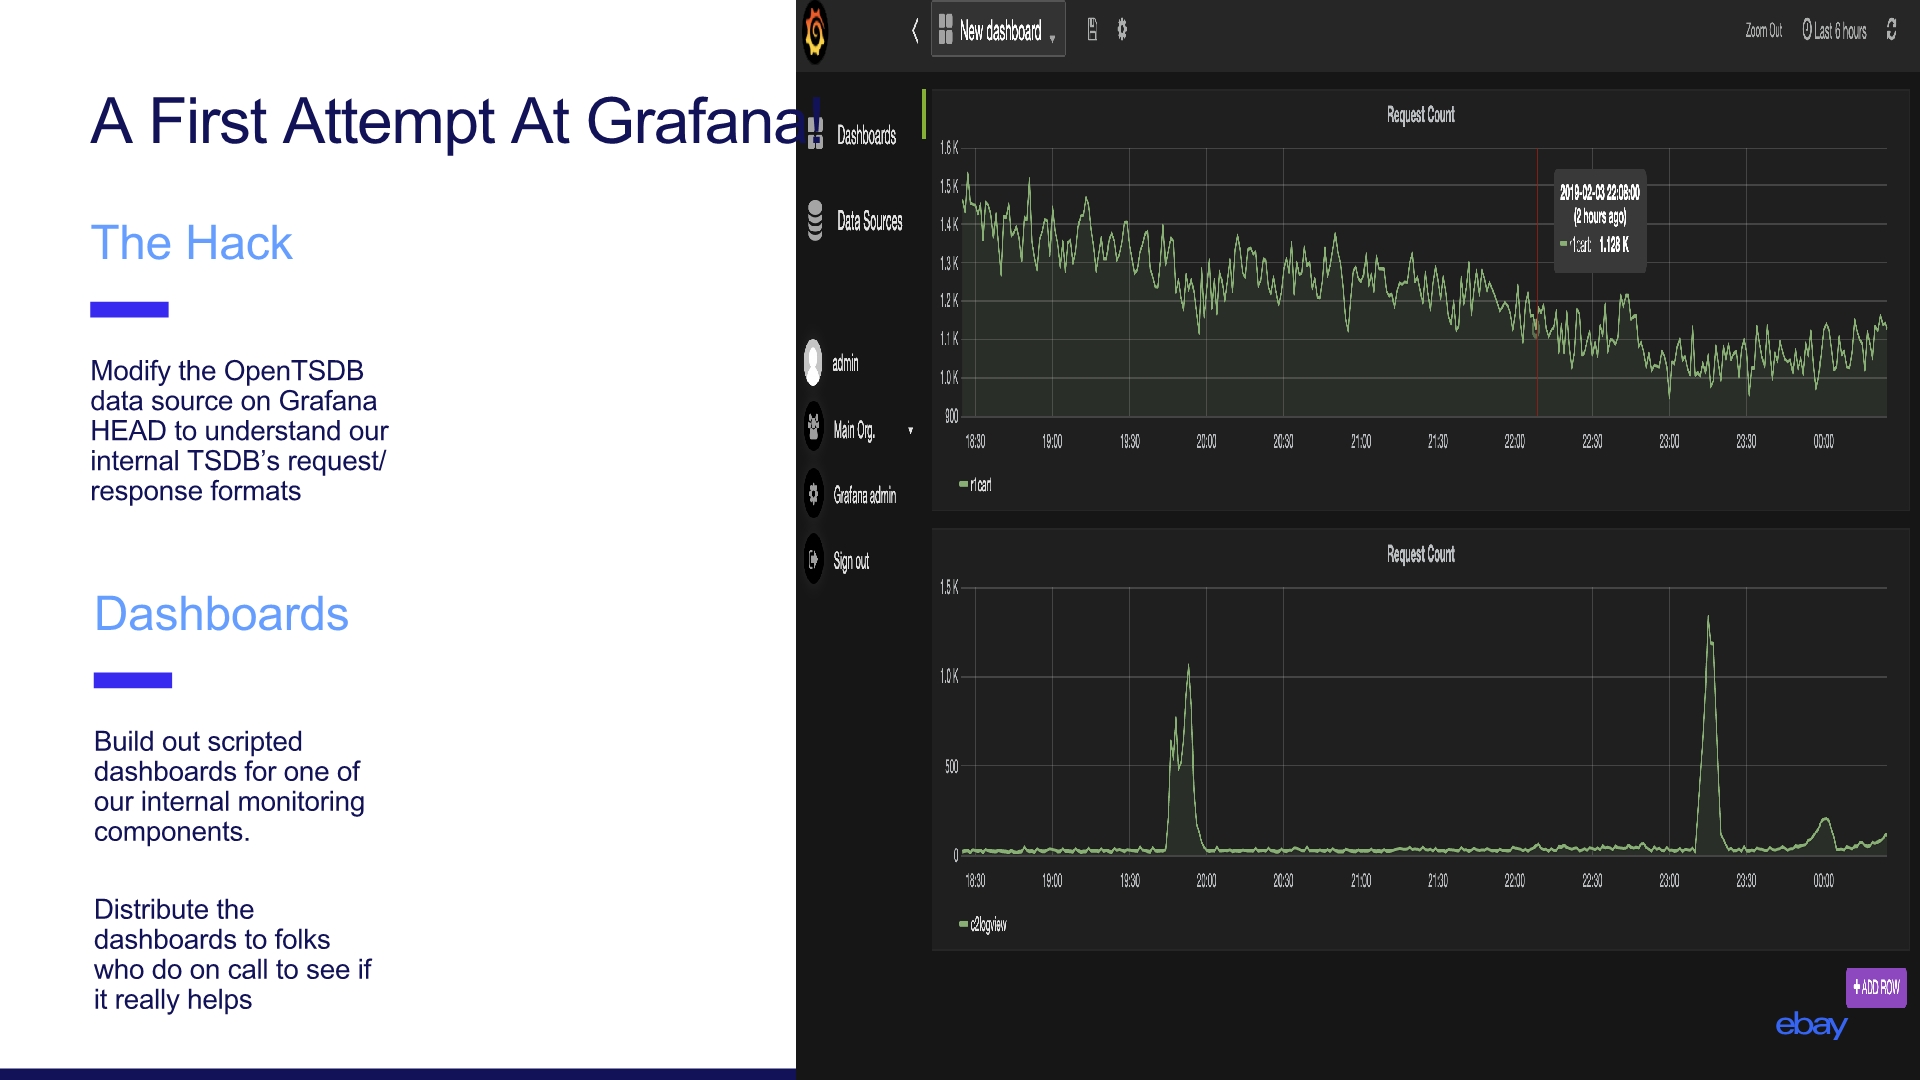
Task: Click the refresh dashboard icon
Action: (x=1891, y=30)
